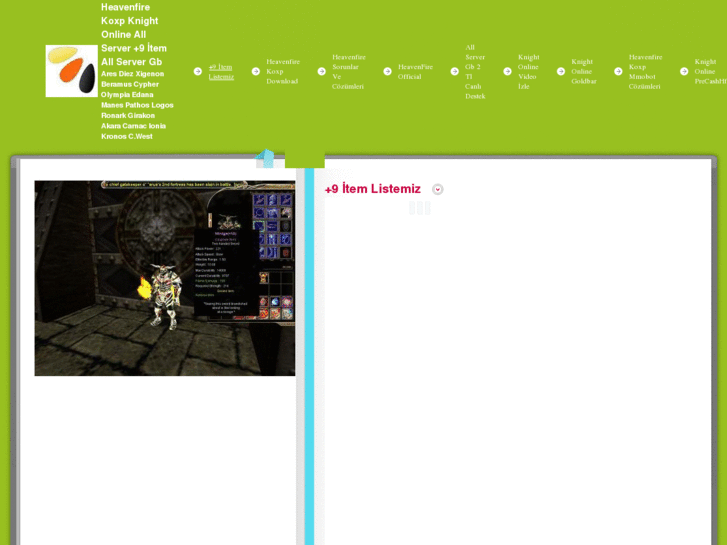Click arrow icon beside Knight Online Video İzle
This screenshot has width=727, height=545.
(x=508, y=71)
